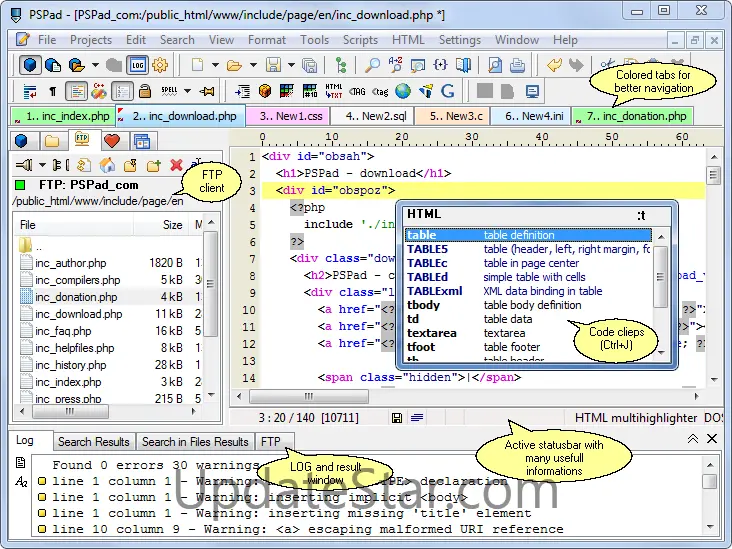Click the FTP home directory house icon

click(107, 165)
